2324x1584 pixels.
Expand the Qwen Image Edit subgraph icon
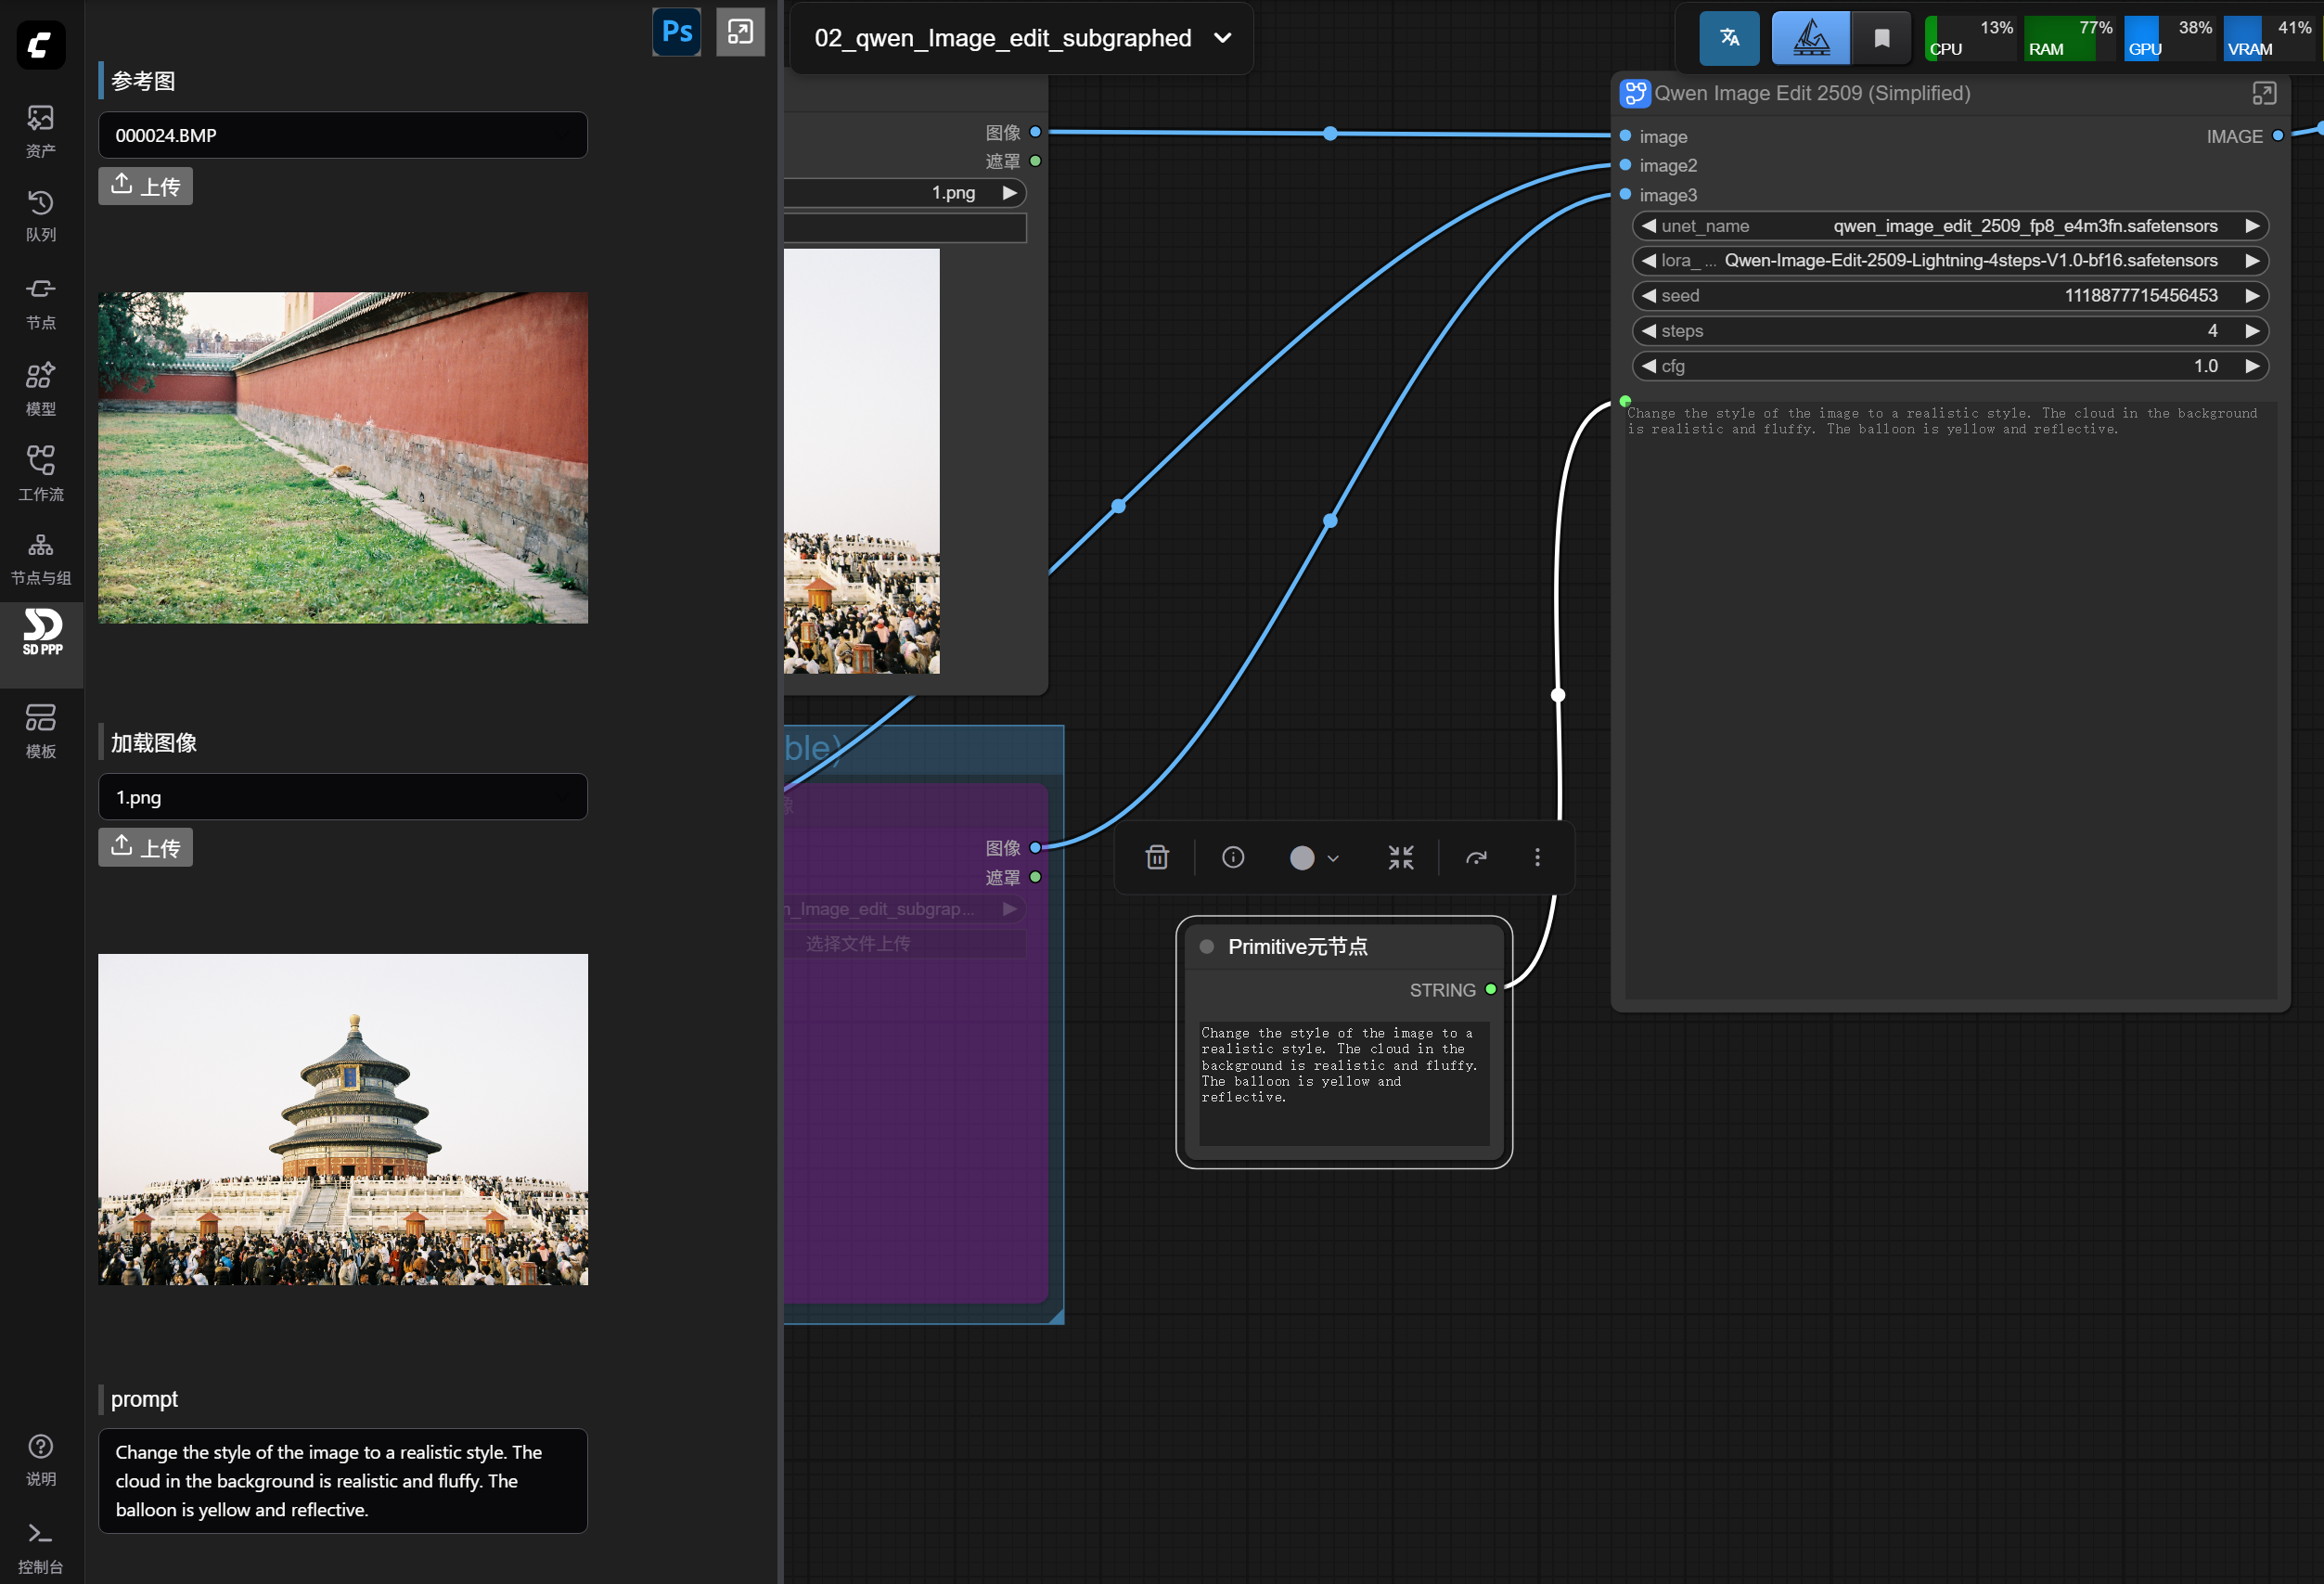[x=2263, y=93]
